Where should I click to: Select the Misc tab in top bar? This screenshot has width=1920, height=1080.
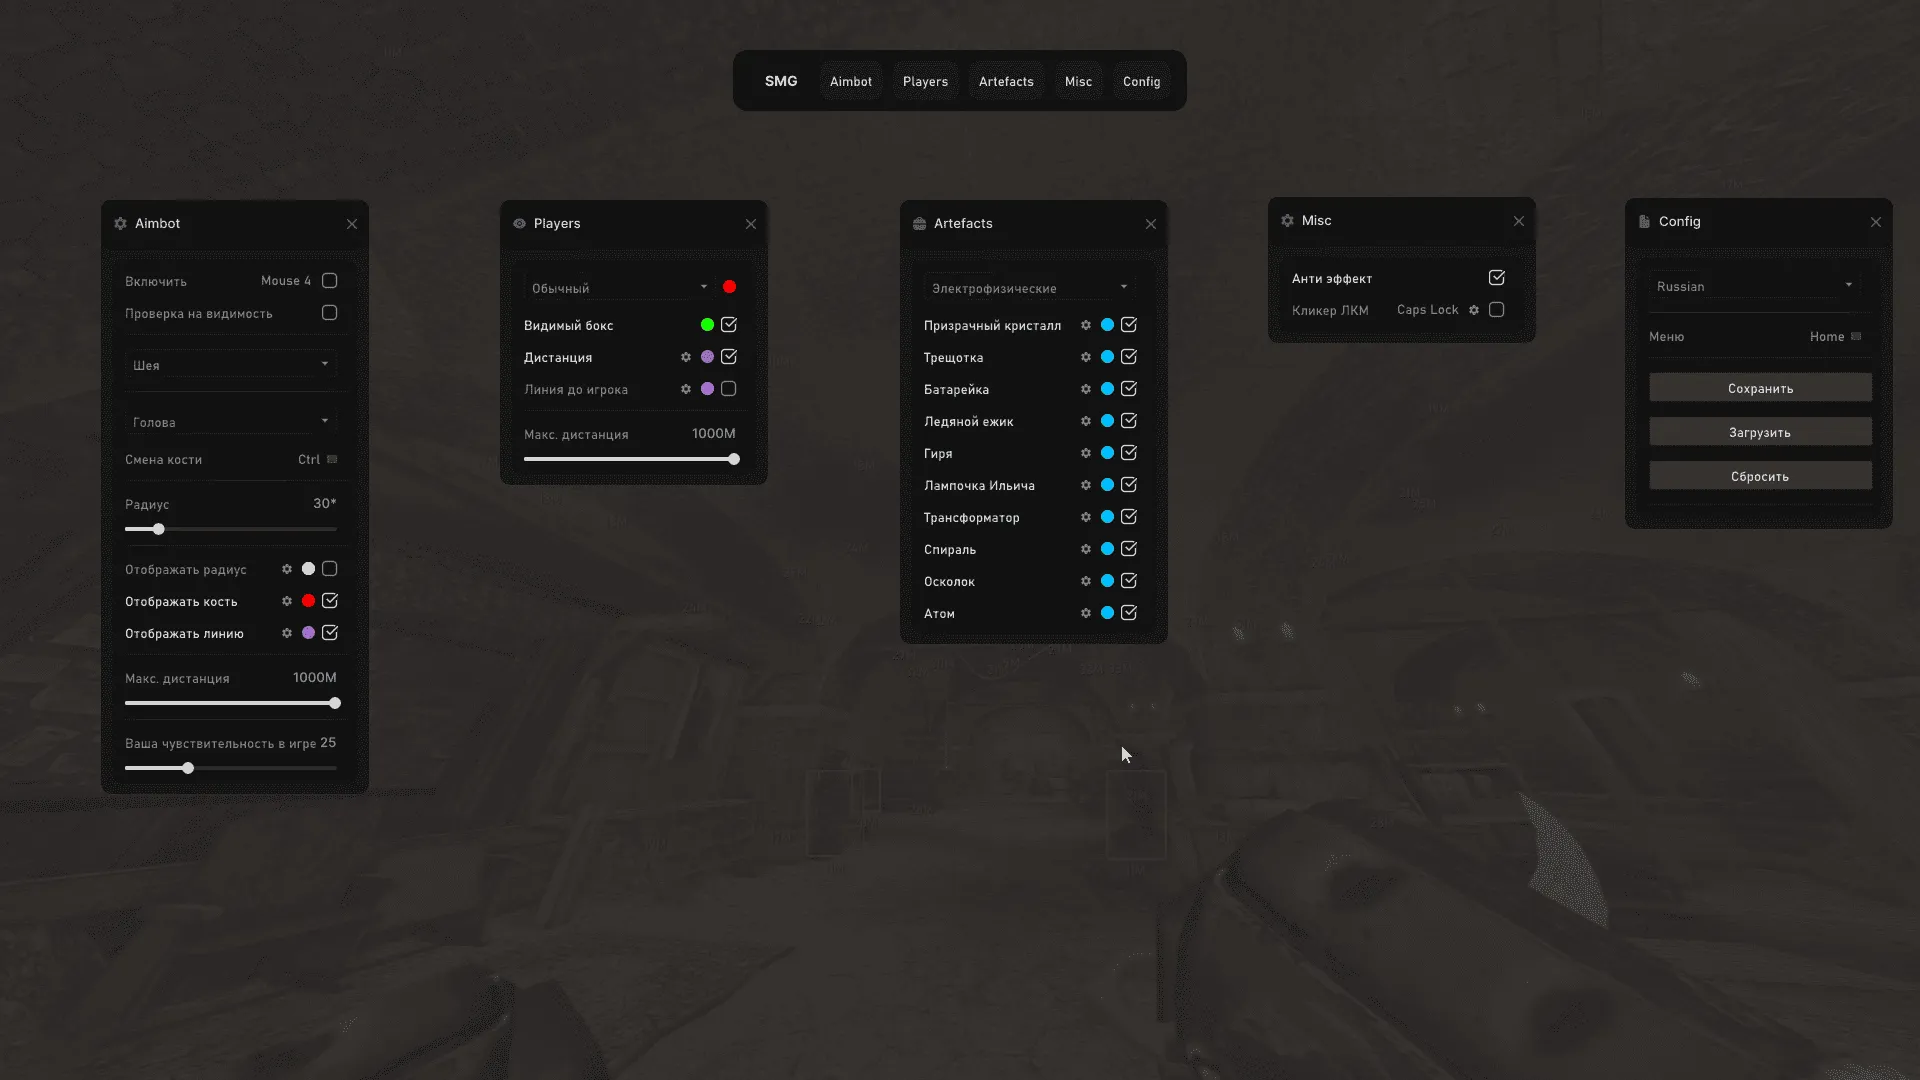1078,82
